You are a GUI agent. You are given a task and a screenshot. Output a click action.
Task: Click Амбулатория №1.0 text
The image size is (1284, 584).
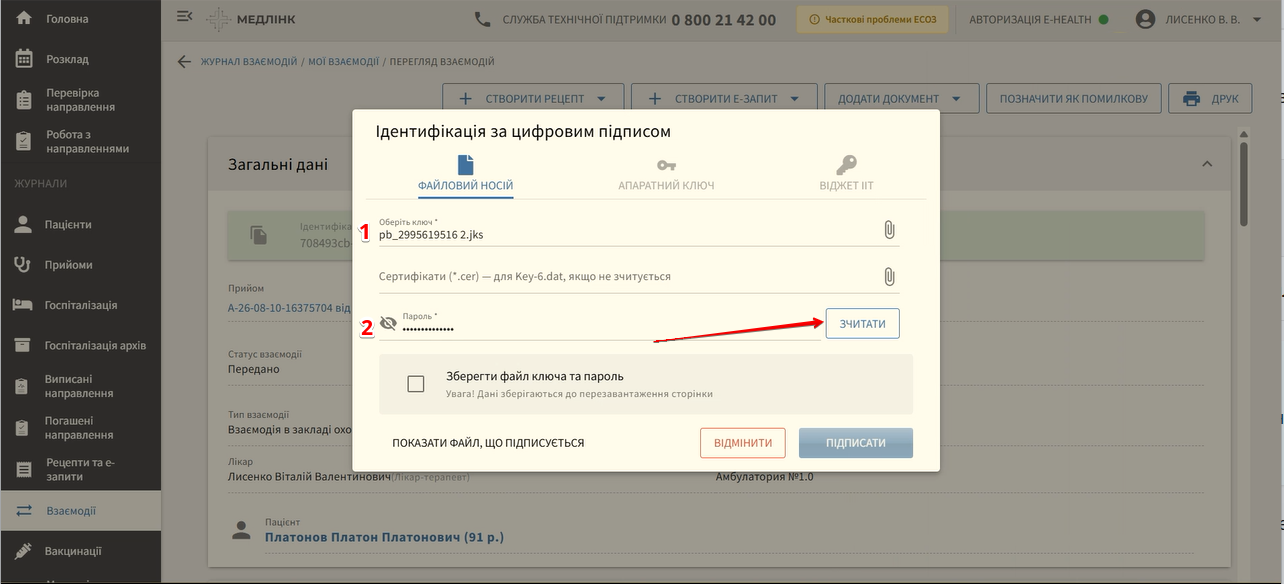pos(765,477)
